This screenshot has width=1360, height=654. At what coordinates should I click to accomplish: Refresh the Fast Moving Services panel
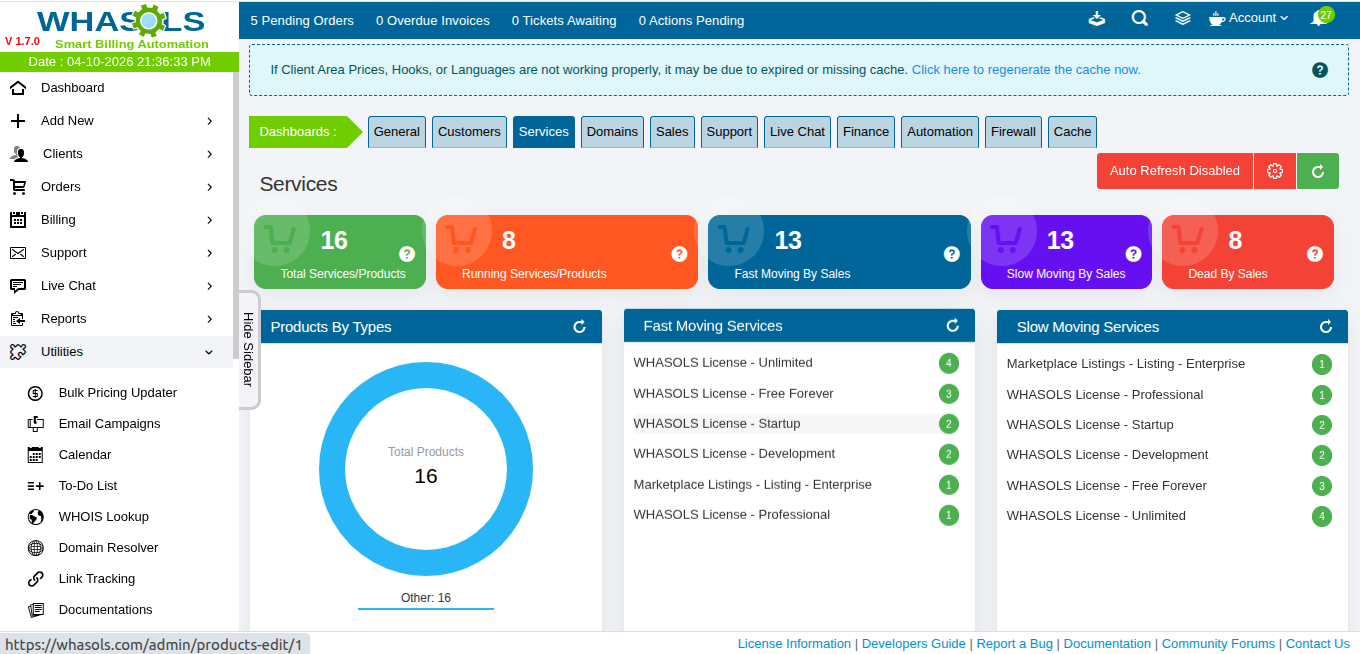[x=952, y=326]
